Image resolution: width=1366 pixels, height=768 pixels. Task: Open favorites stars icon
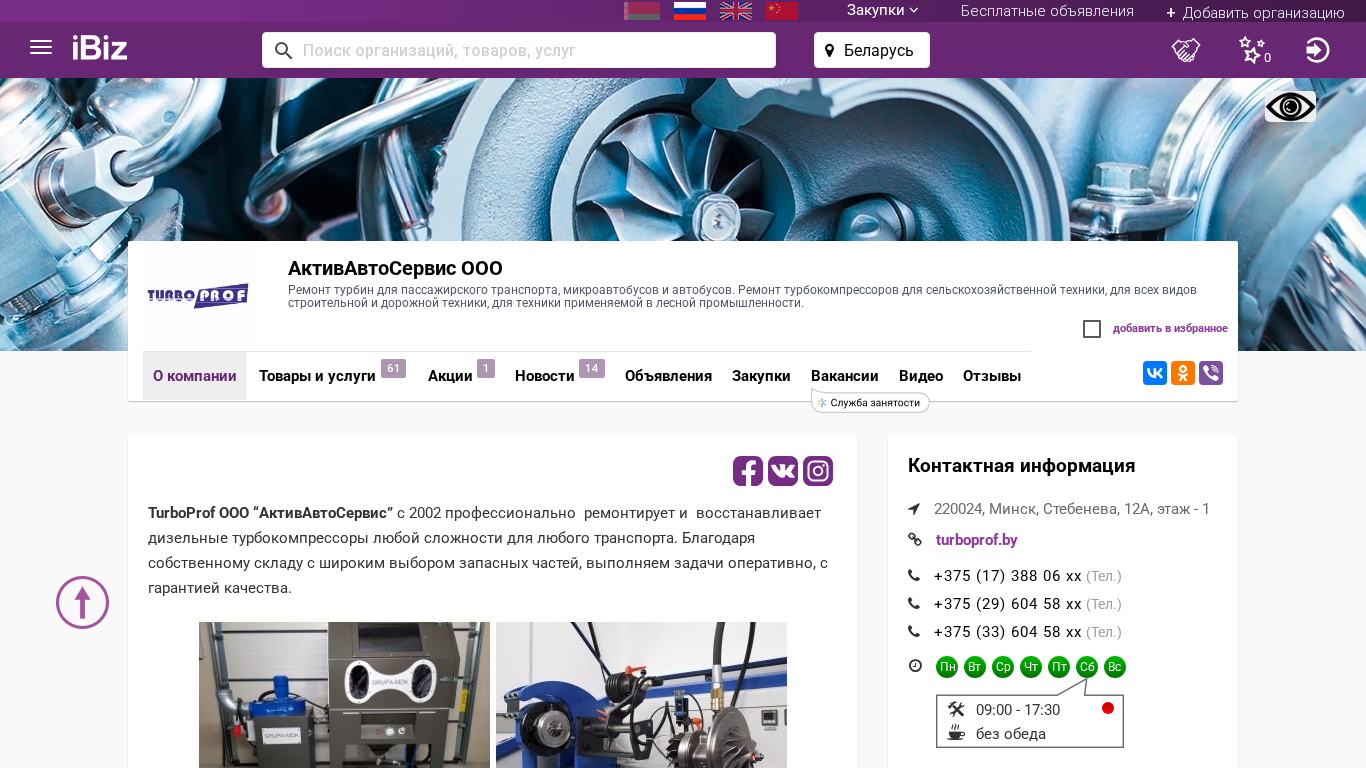click(x=1253, y=50)
